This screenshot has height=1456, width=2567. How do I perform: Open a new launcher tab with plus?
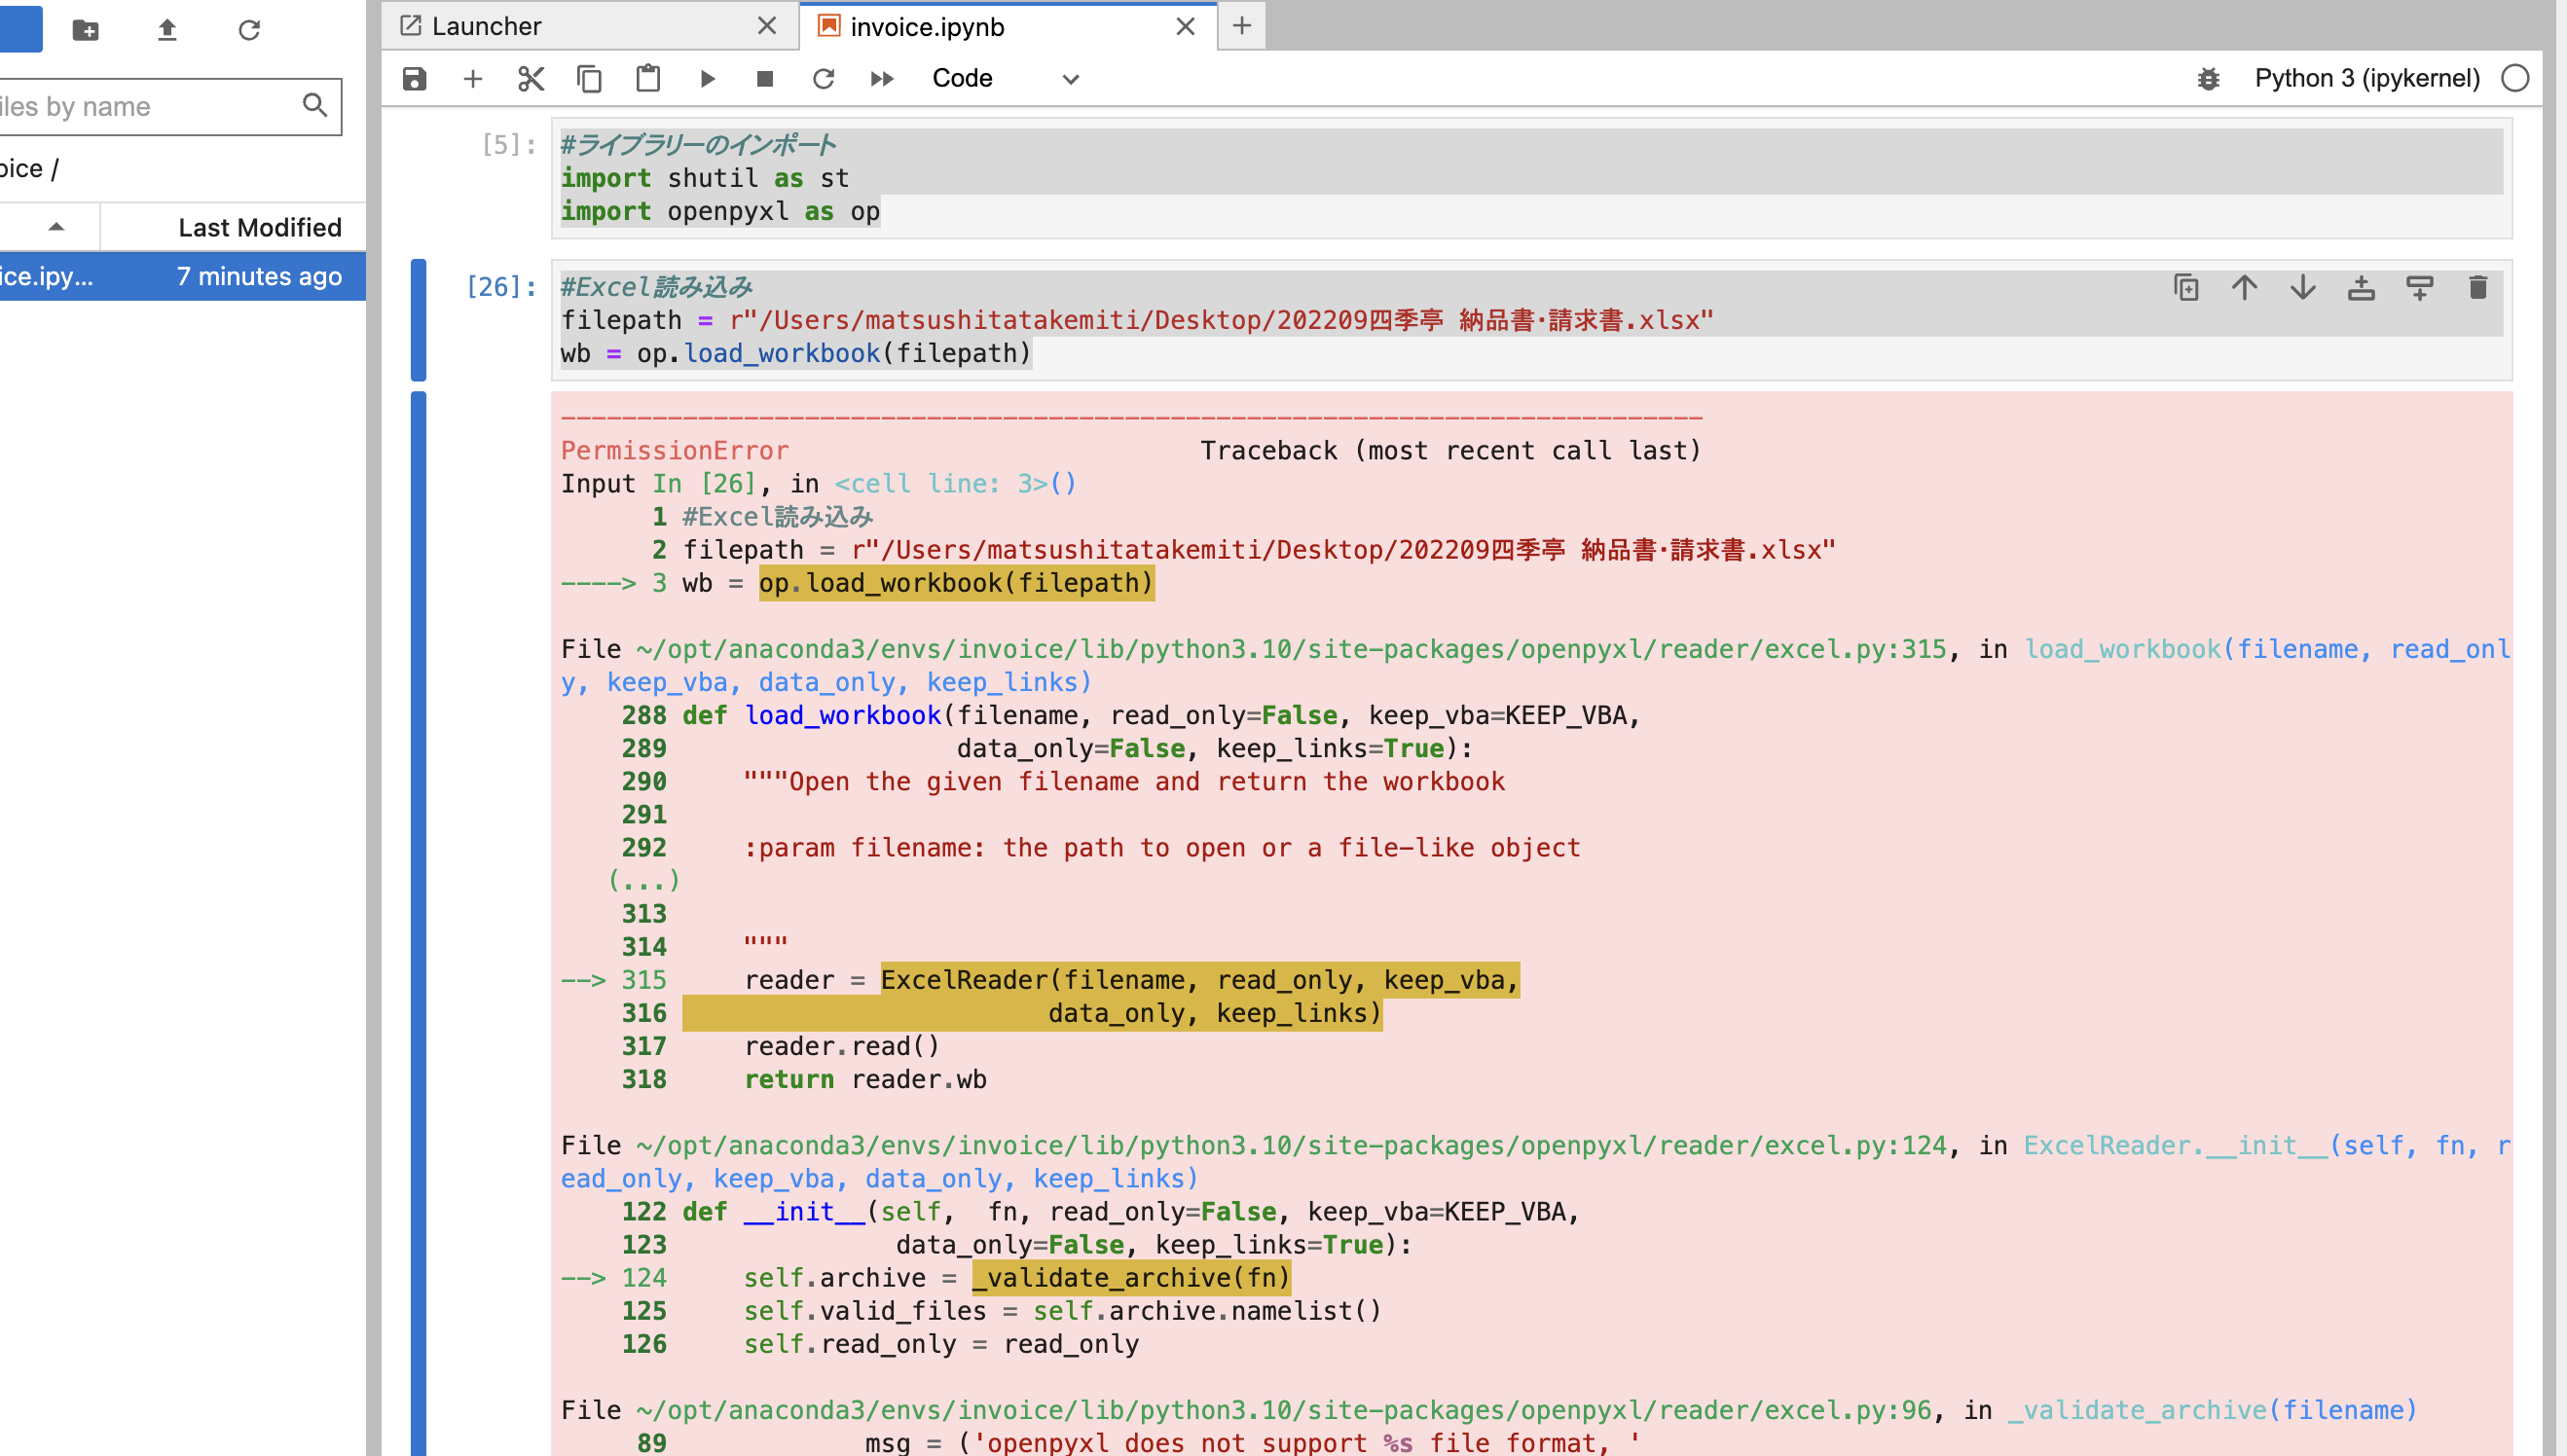pos(1241,26)
